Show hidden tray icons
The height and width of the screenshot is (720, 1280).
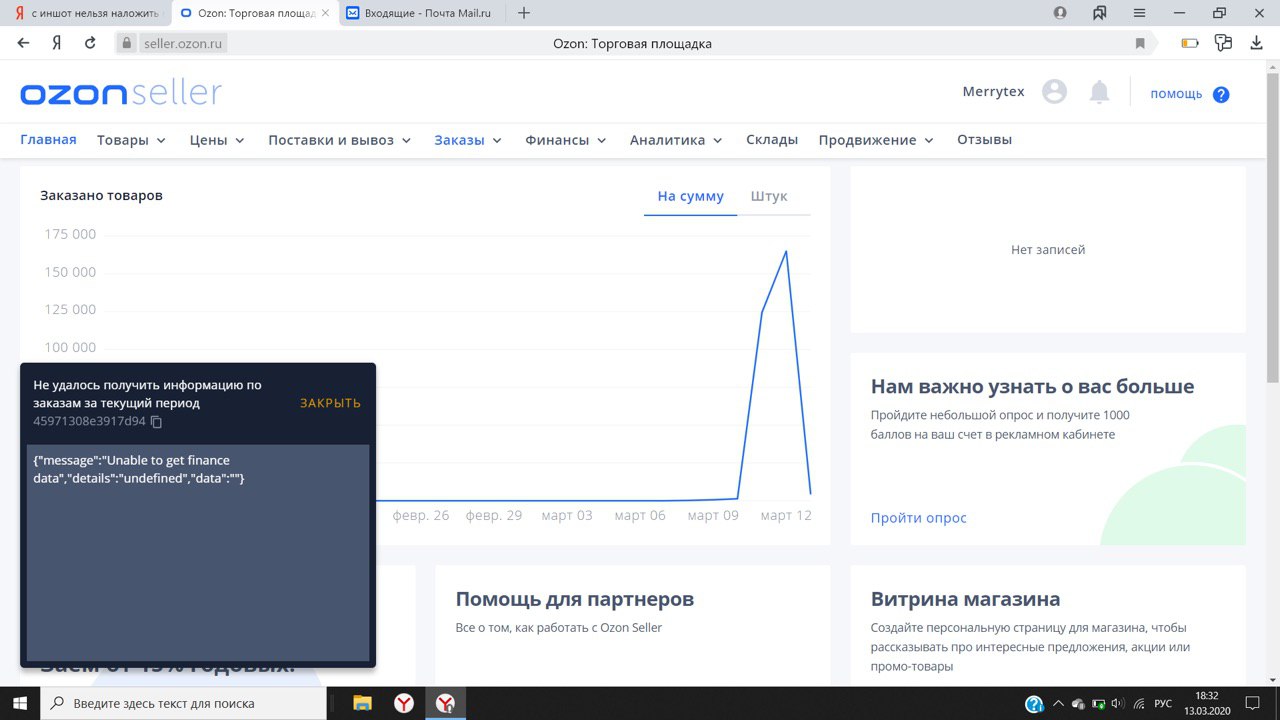click(x=1059, y=703)
